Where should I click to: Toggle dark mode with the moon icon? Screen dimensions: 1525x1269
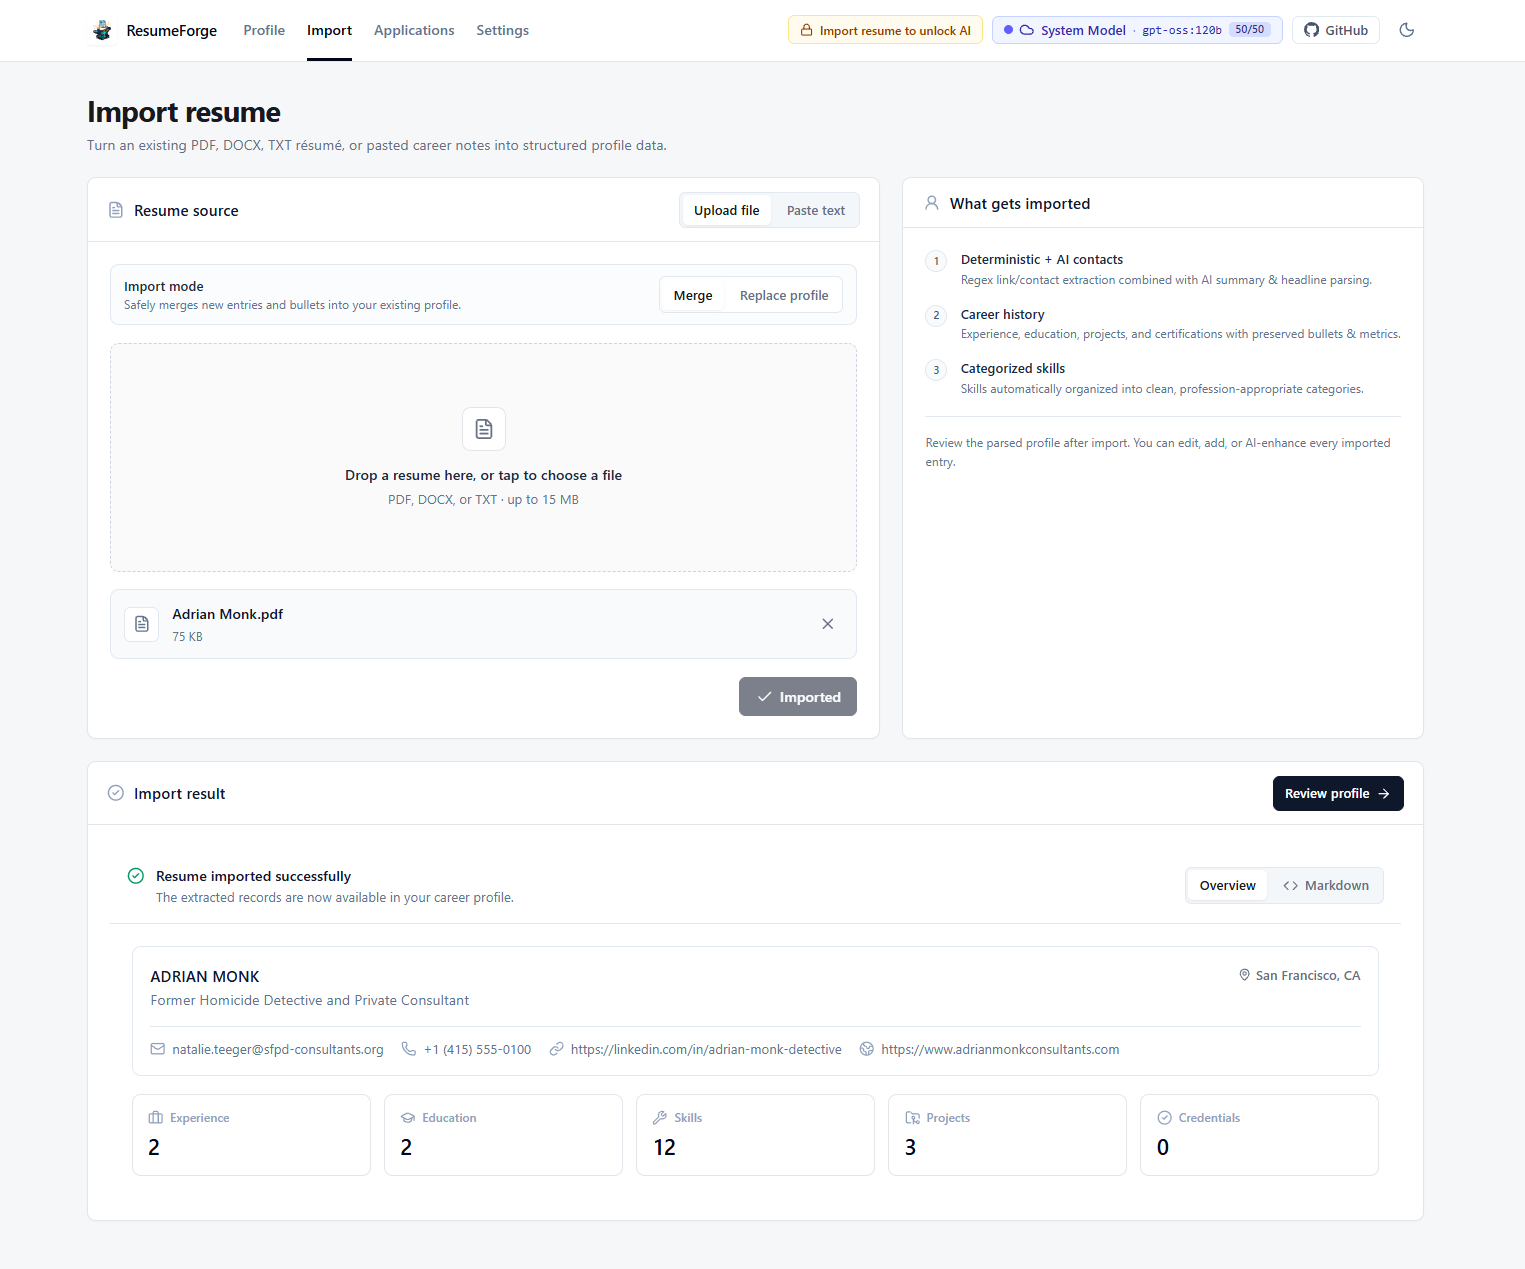pyautogui.click(x=1407, y=30)
